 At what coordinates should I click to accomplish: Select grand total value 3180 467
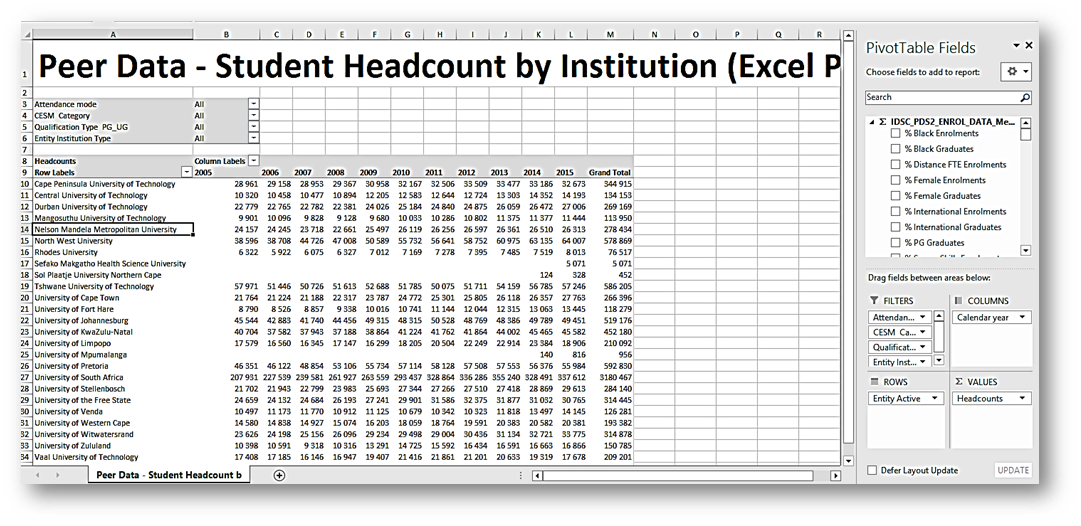pos(610,377)
